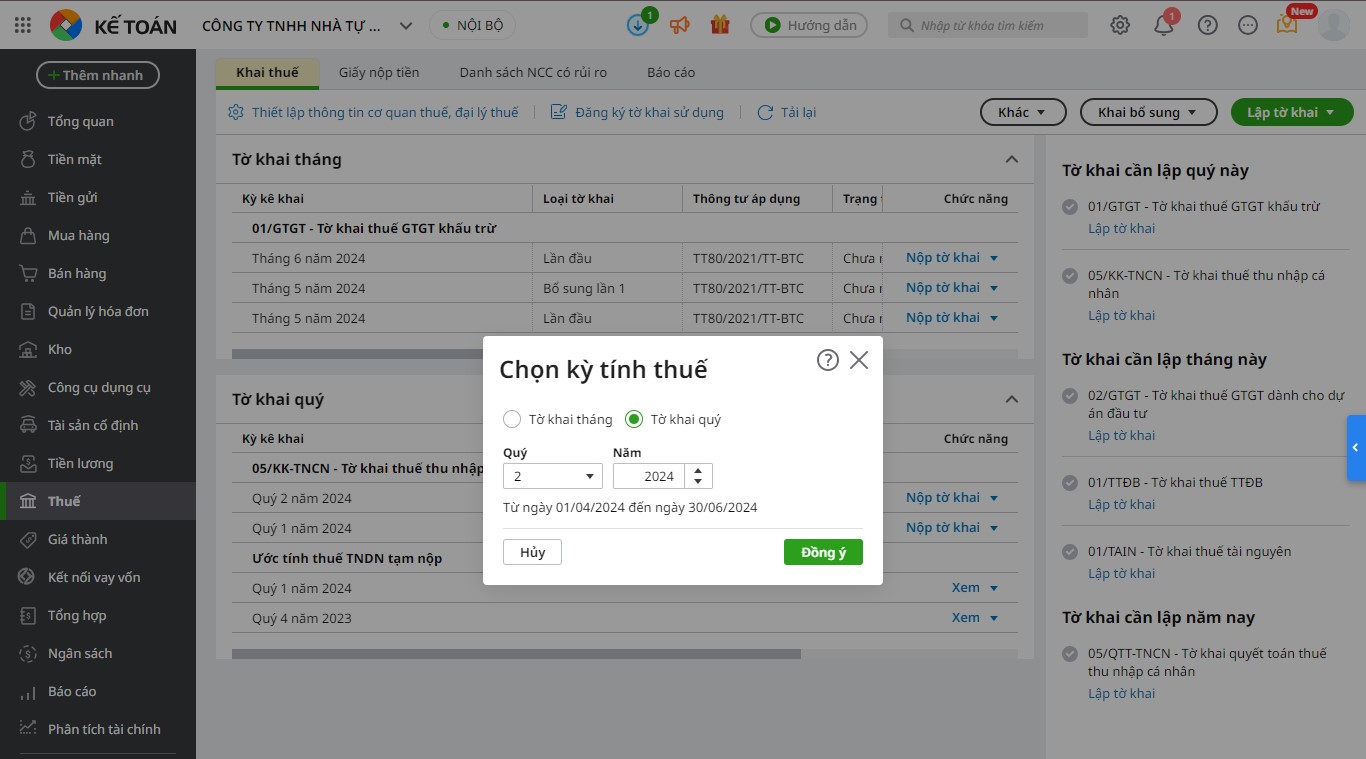Open Bán hàng sidebar item
Screen dimensions: 1366x759
pos(98,273)
